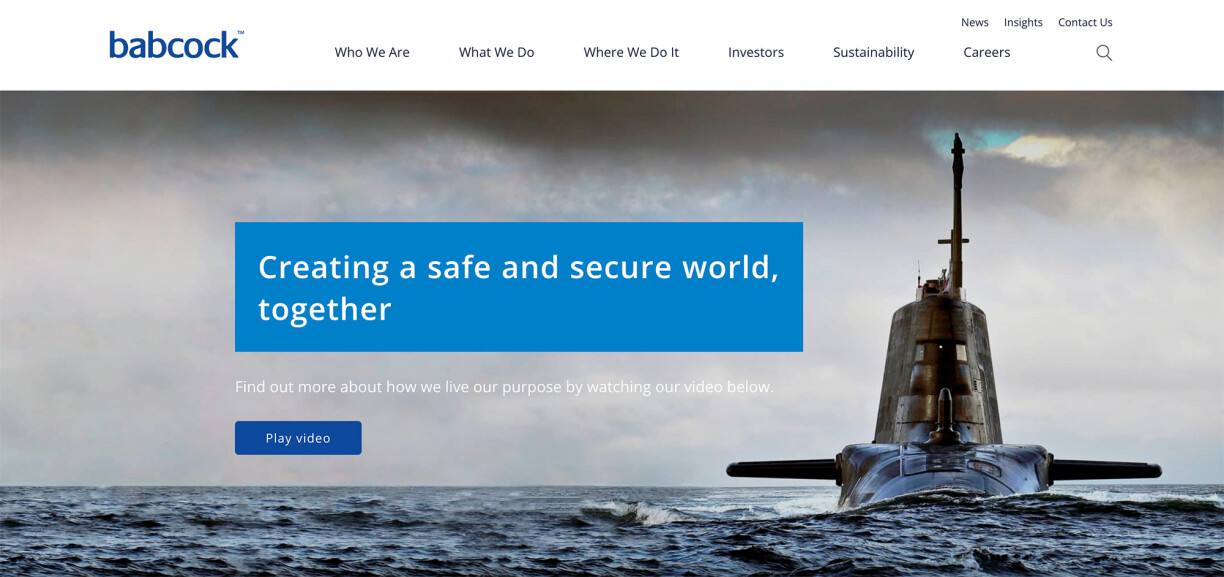1224x577 pixels.
Task: Open the News link
Action: coord(975,22)
